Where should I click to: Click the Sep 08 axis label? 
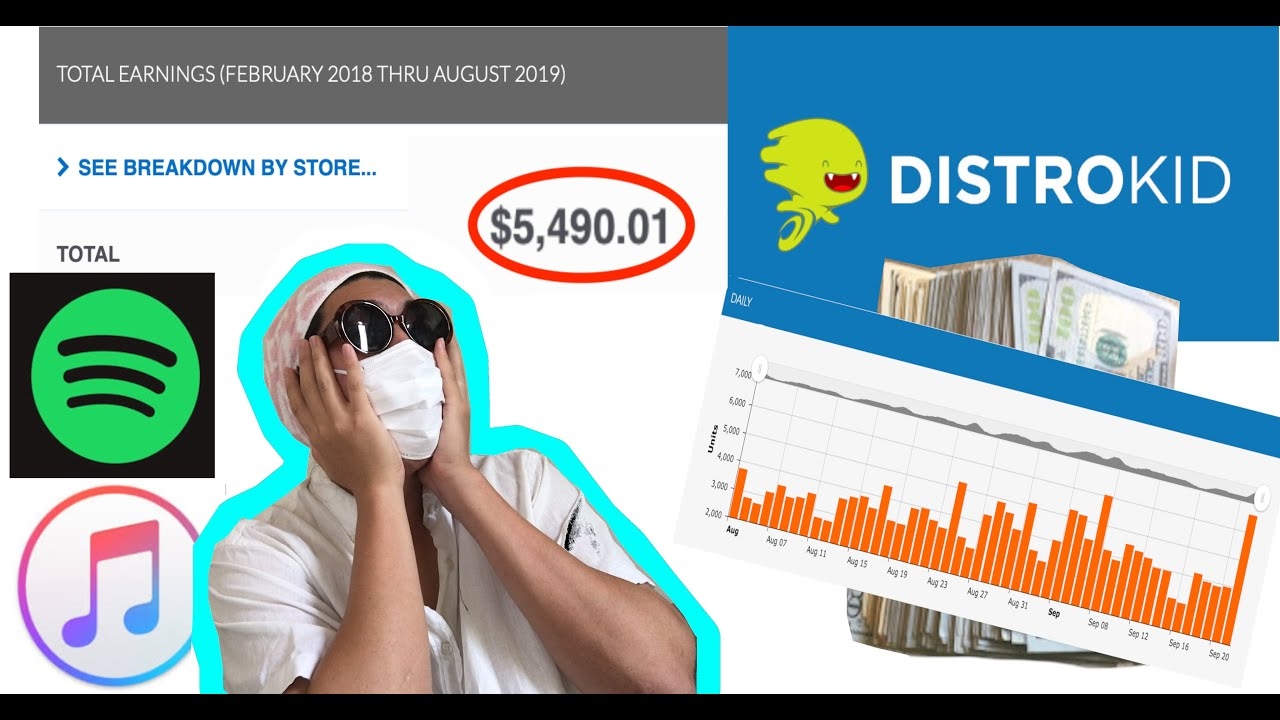pos(1097,624)
